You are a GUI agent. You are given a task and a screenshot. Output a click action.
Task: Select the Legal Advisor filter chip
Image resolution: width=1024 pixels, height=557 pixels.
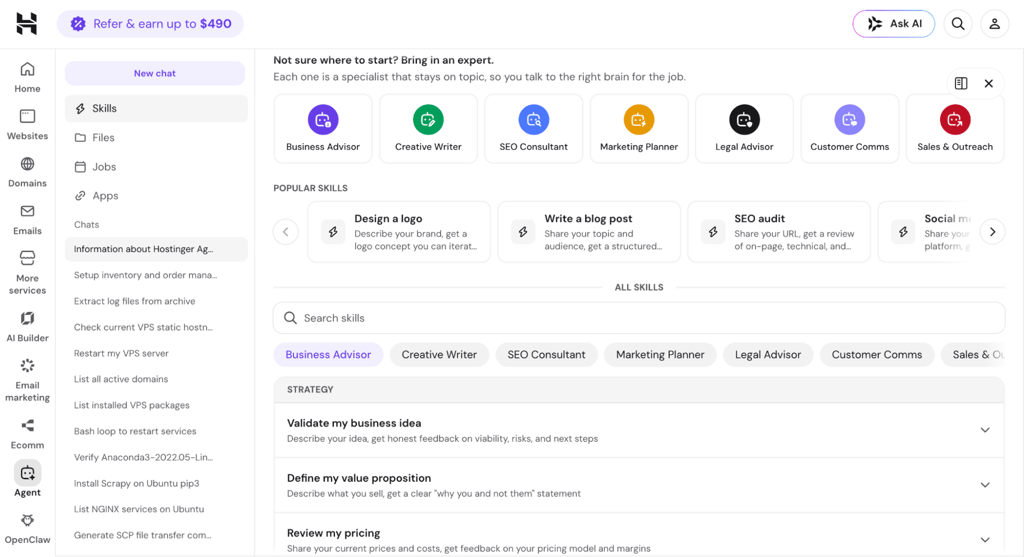[x=768, y=355]
